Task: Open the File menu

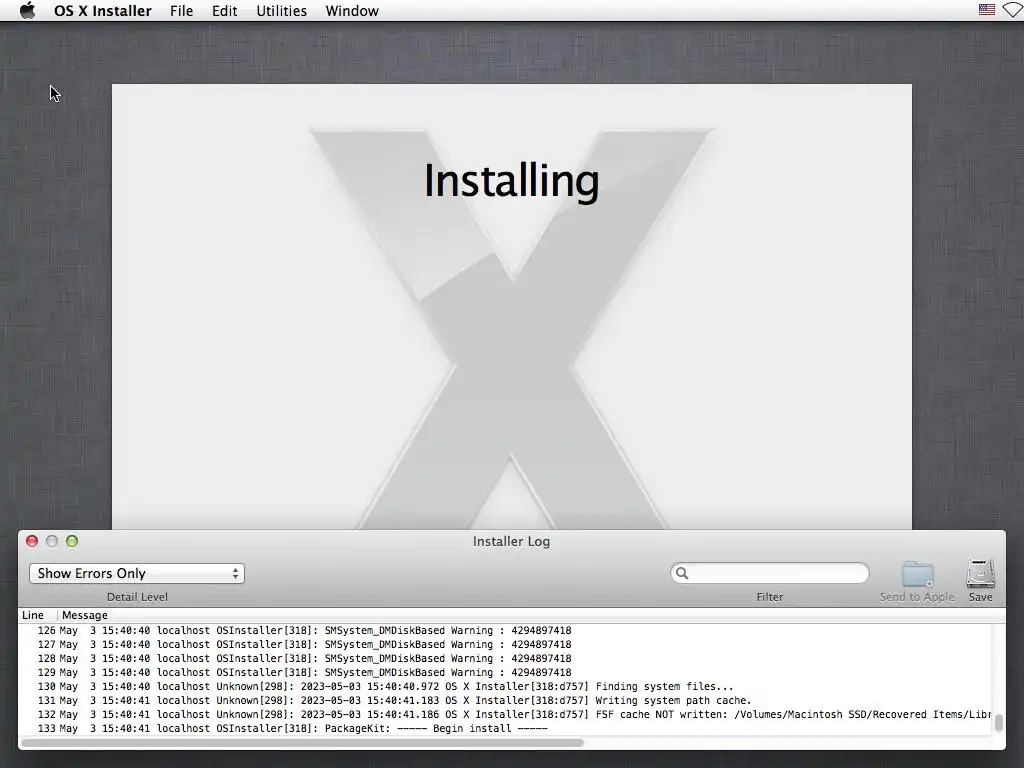Action: [x=182, y=11]
